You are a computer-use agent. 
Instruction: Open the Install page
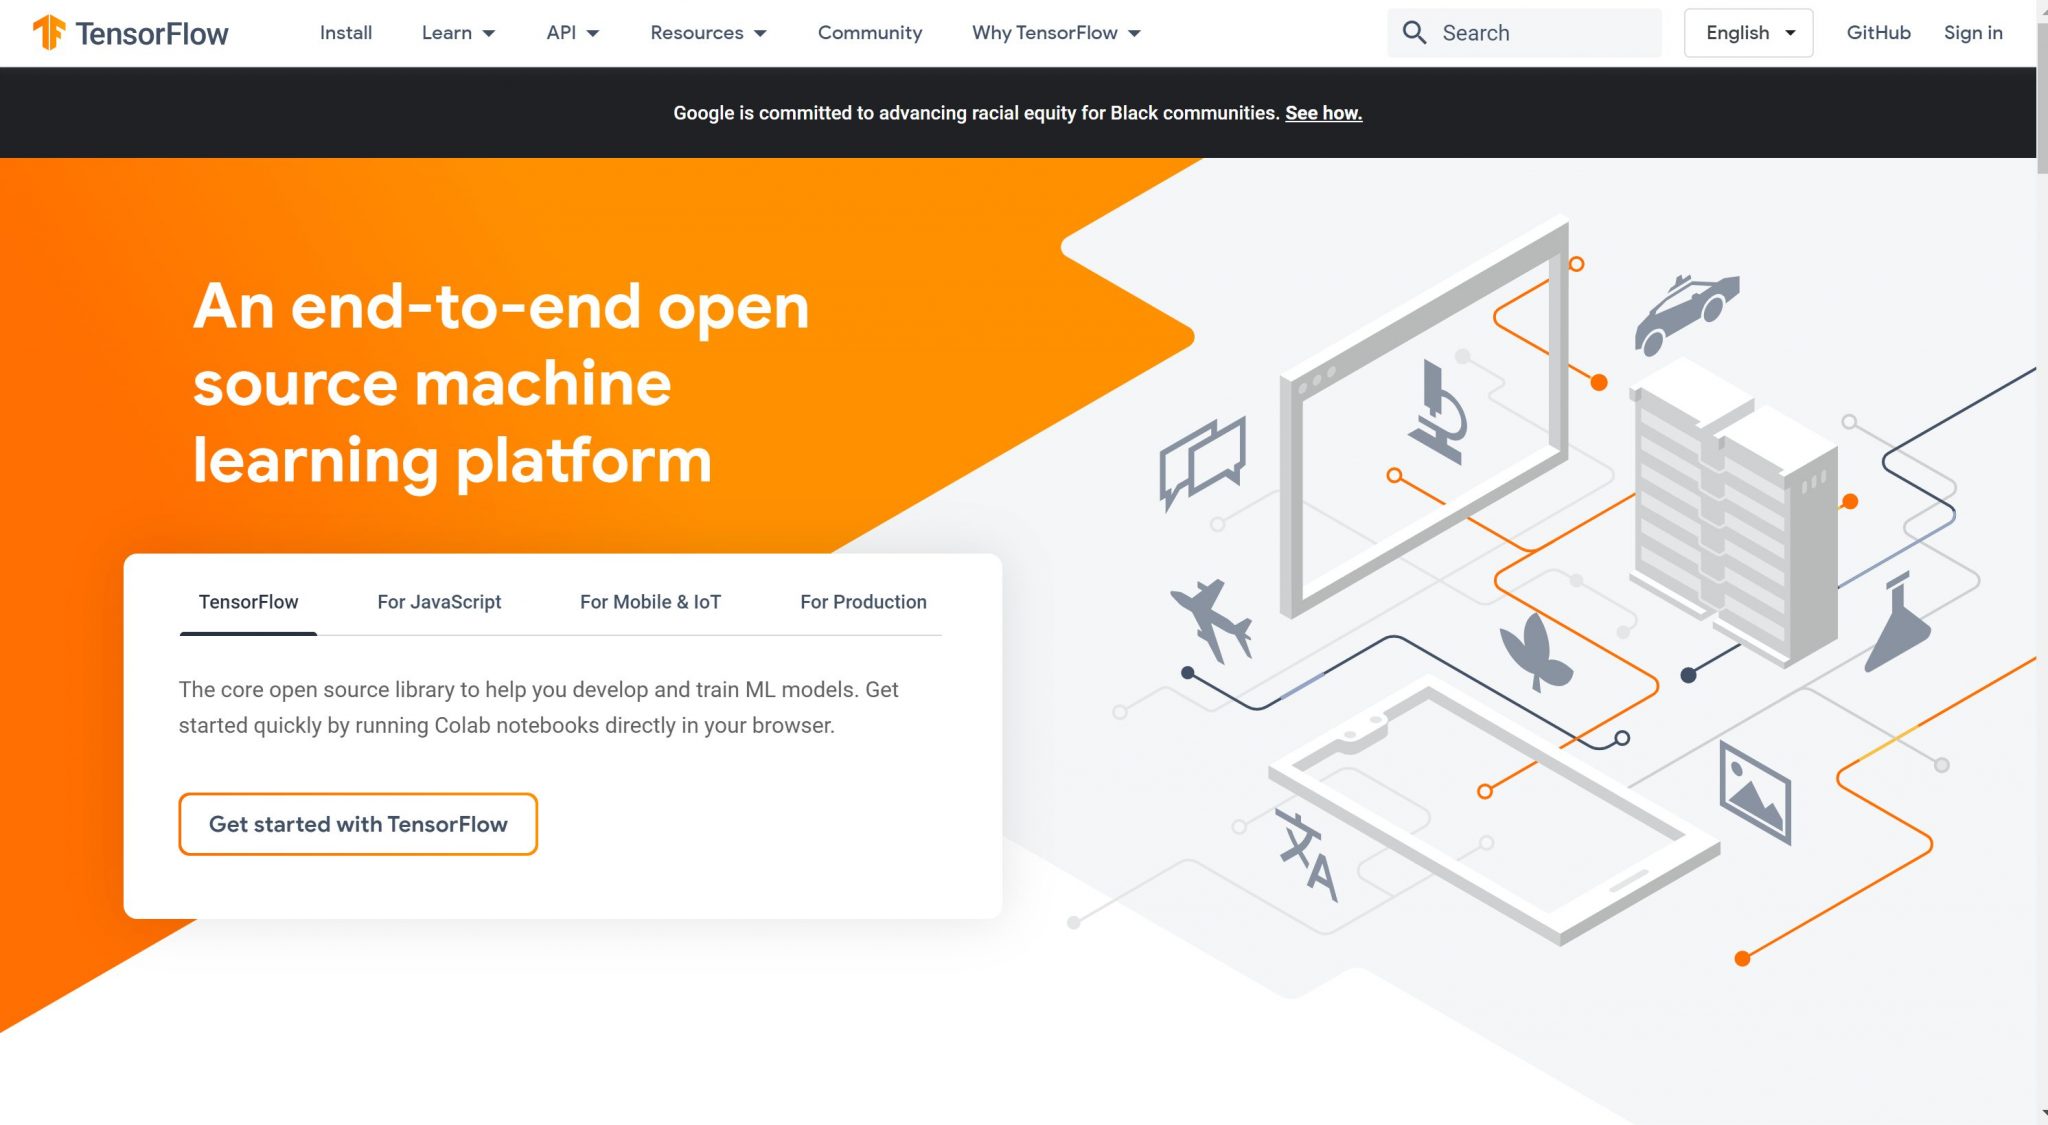click(346, 33)
